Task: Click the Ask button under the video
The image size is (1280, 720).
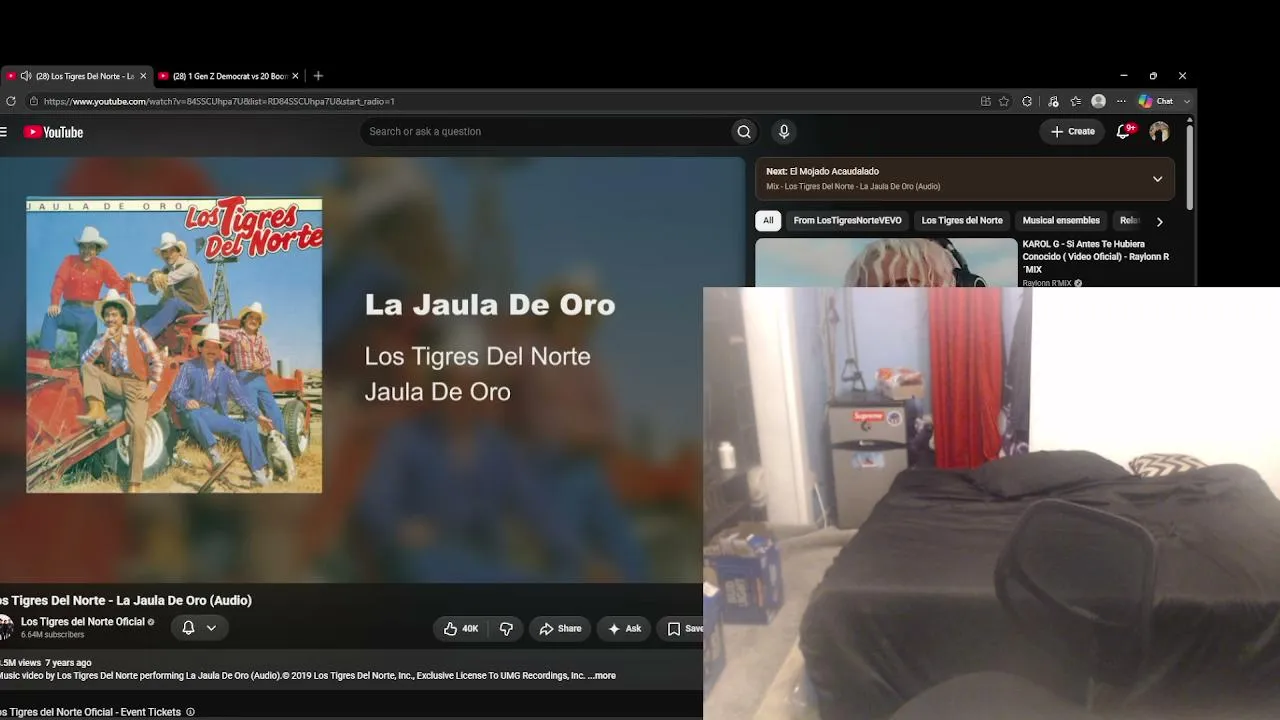Action: (x=625, y=628)
